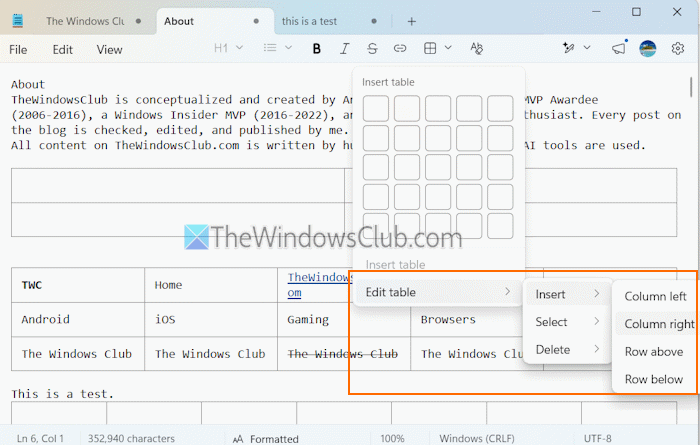700x445 pixels.
Task: Click the vertical scrollbar thumb
Action: pyautogui.click(x=691, y=87)
